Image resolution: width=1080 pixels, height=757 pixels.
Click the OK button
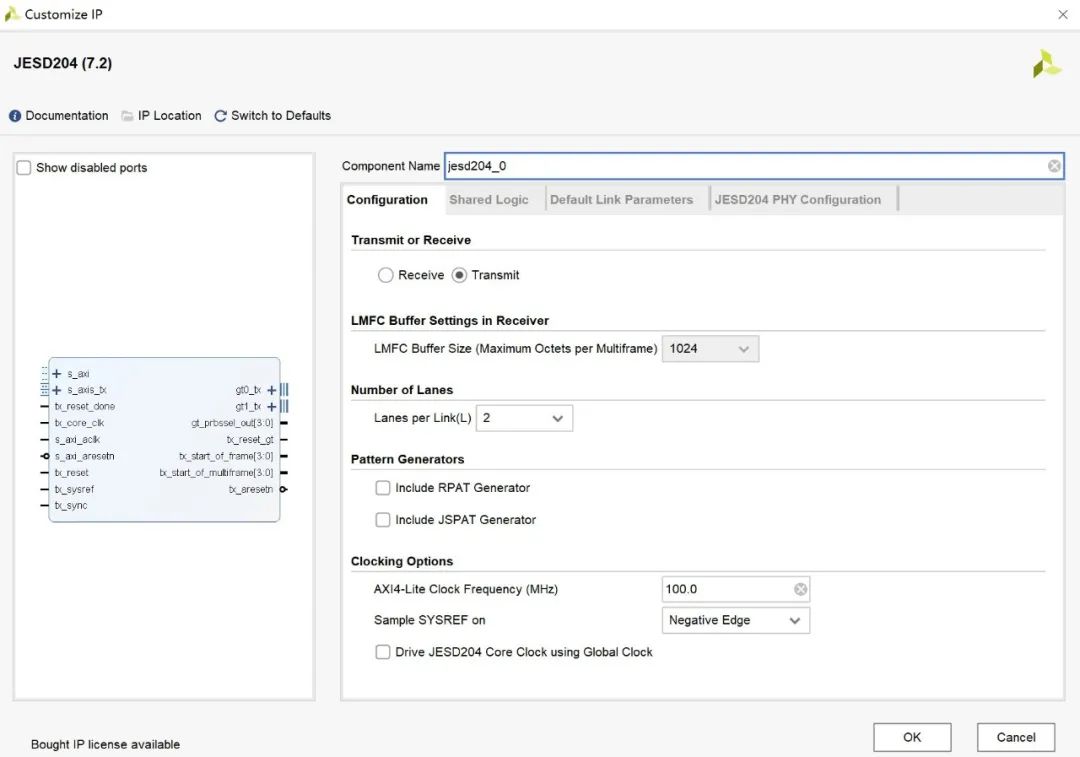[912, 737]
